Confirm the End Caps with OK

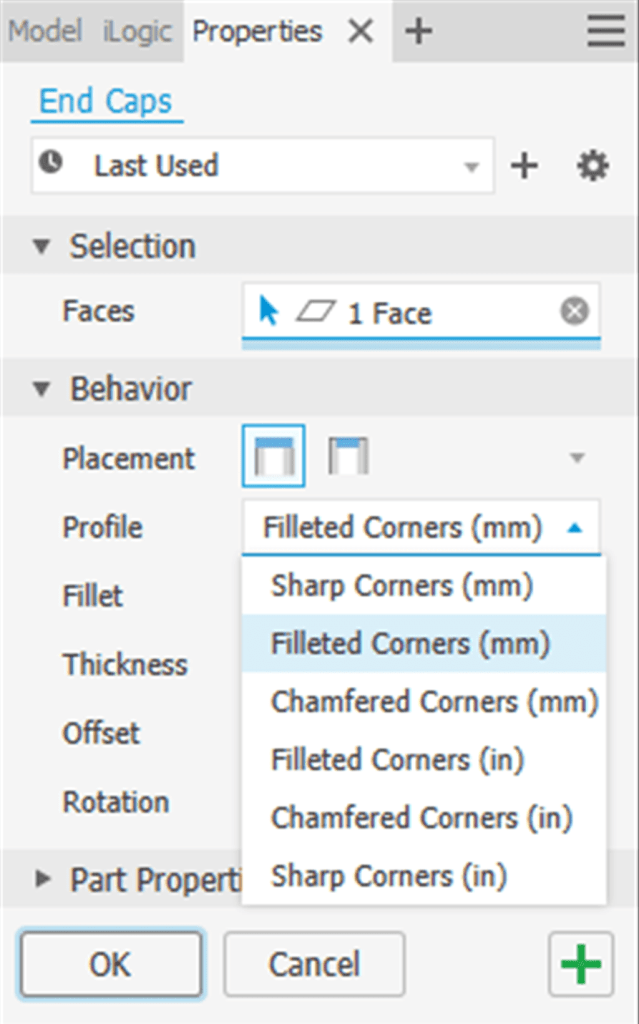coord(110,963)
